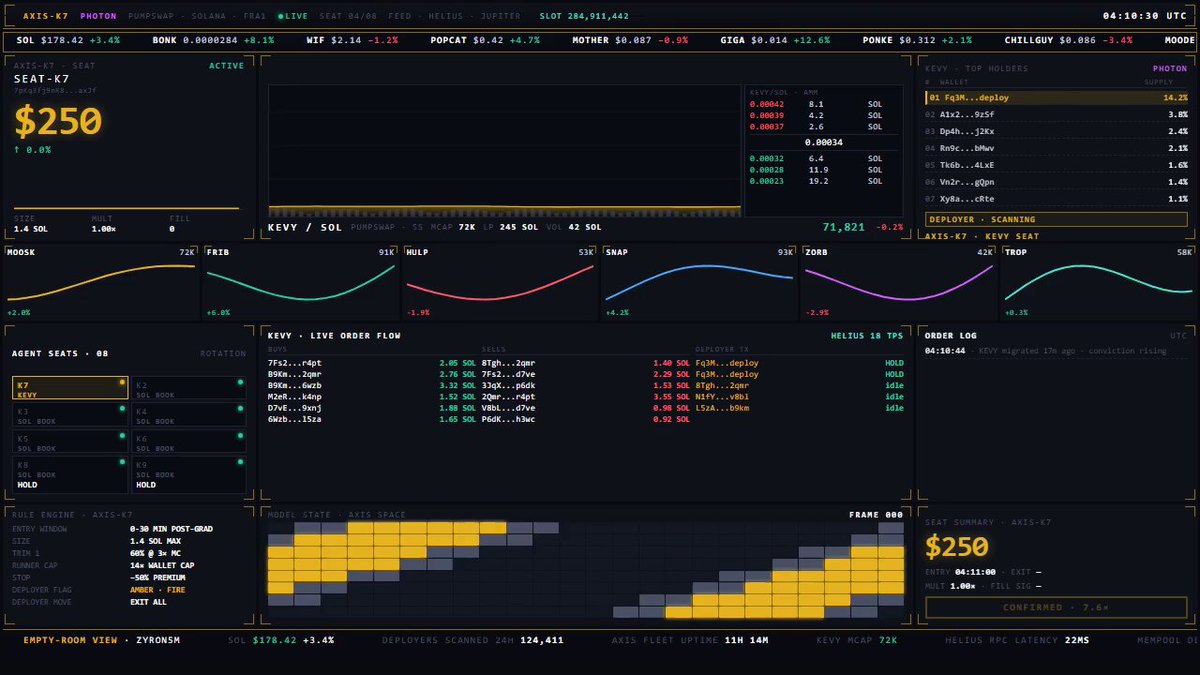Select top holder row 01 Fq3M...deploy

pos(1057,98)
